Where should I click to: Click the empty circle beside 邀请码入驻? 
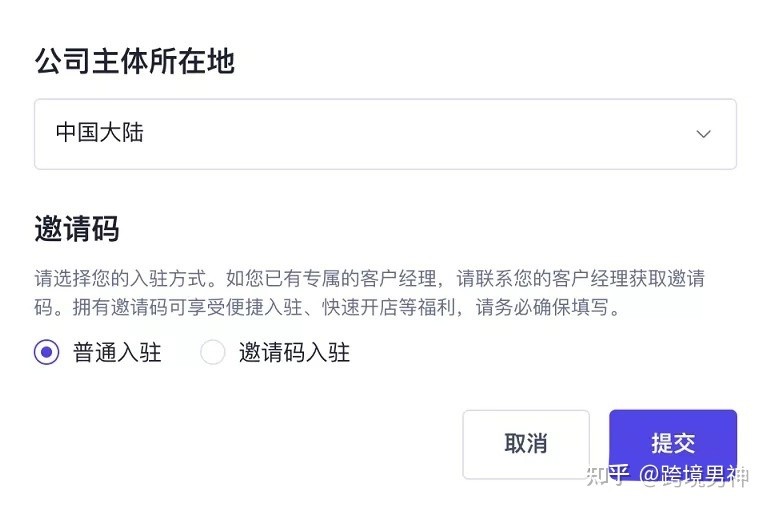click(213, 352)
